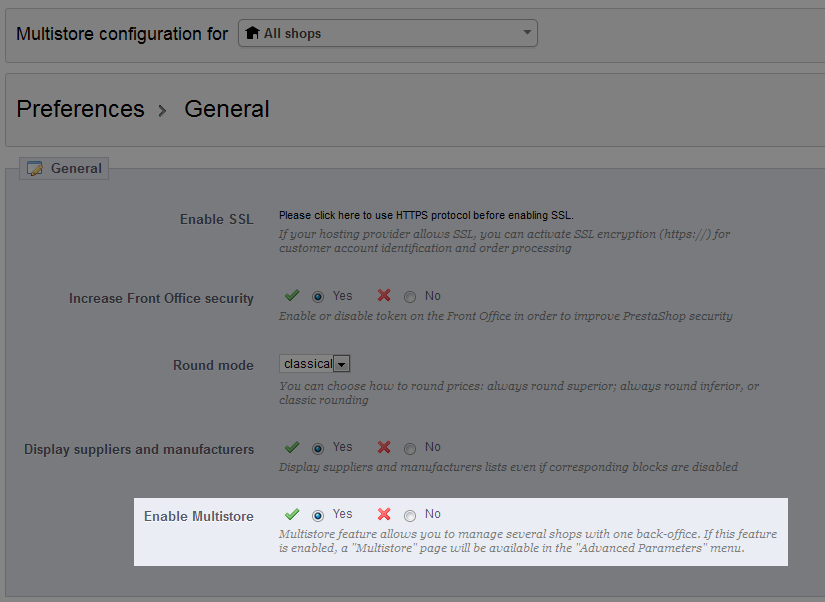Viewport: 825px width, 602px height.
Task: Click red X for Increase Front Office security
Action: coord(384,296)
